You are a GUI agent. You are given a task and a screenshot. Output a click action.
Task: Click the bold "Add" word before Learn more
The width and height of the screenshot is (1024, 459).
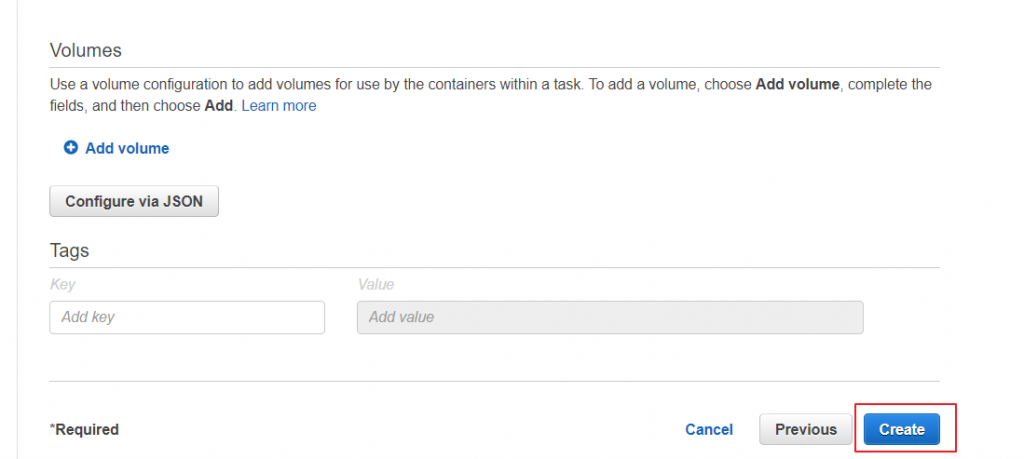tap(218, 105)
